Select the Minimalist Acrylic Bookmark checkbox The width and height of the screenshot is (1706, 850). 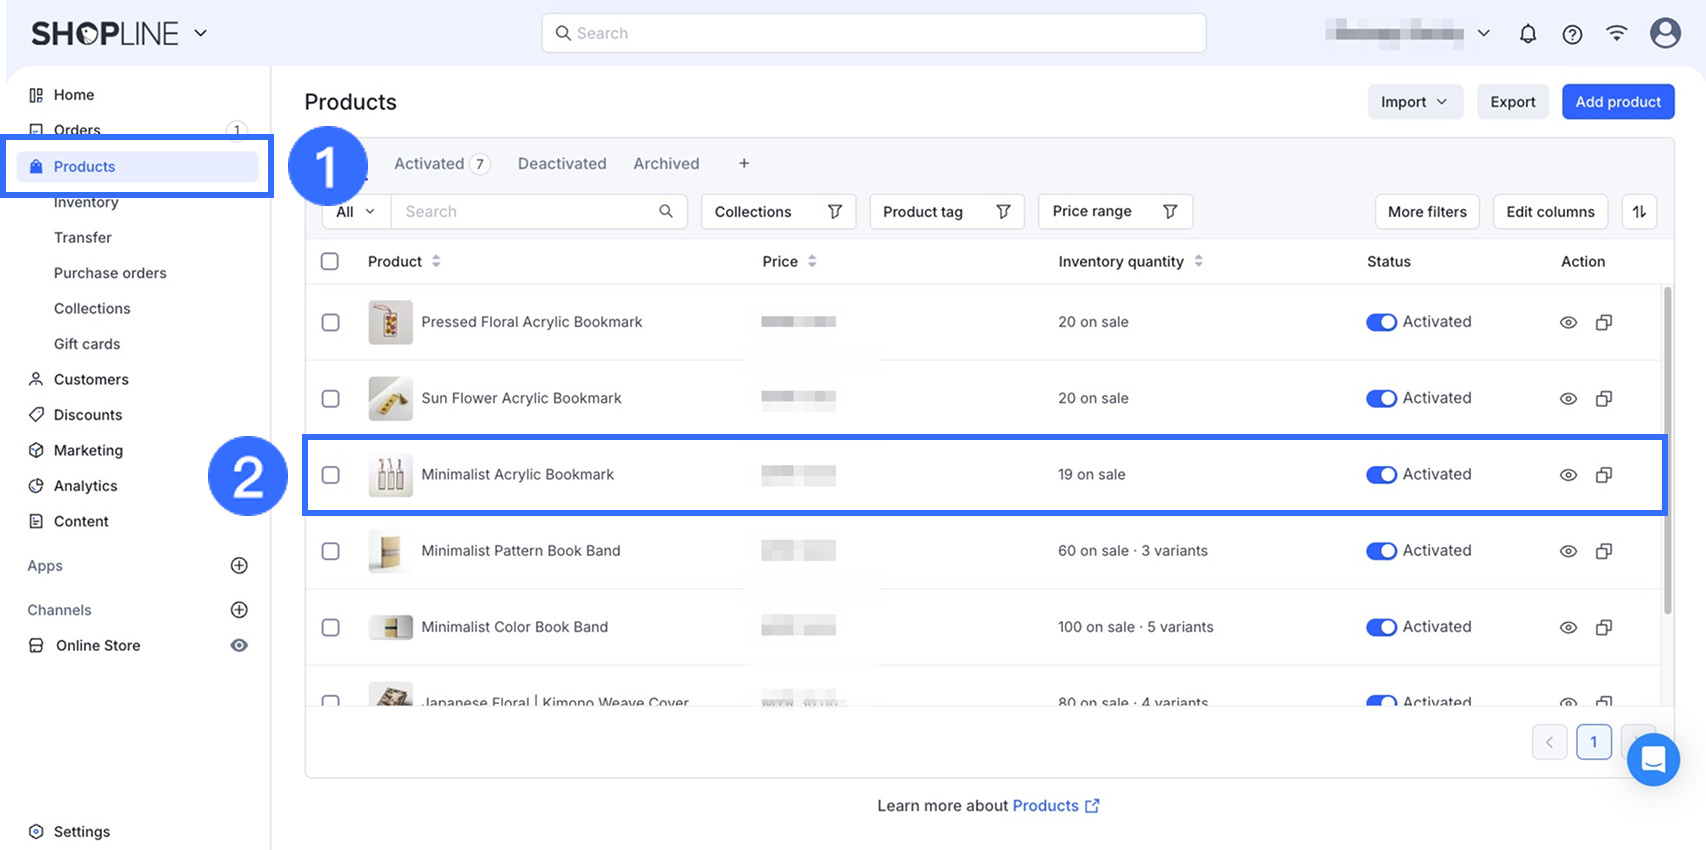331,475
